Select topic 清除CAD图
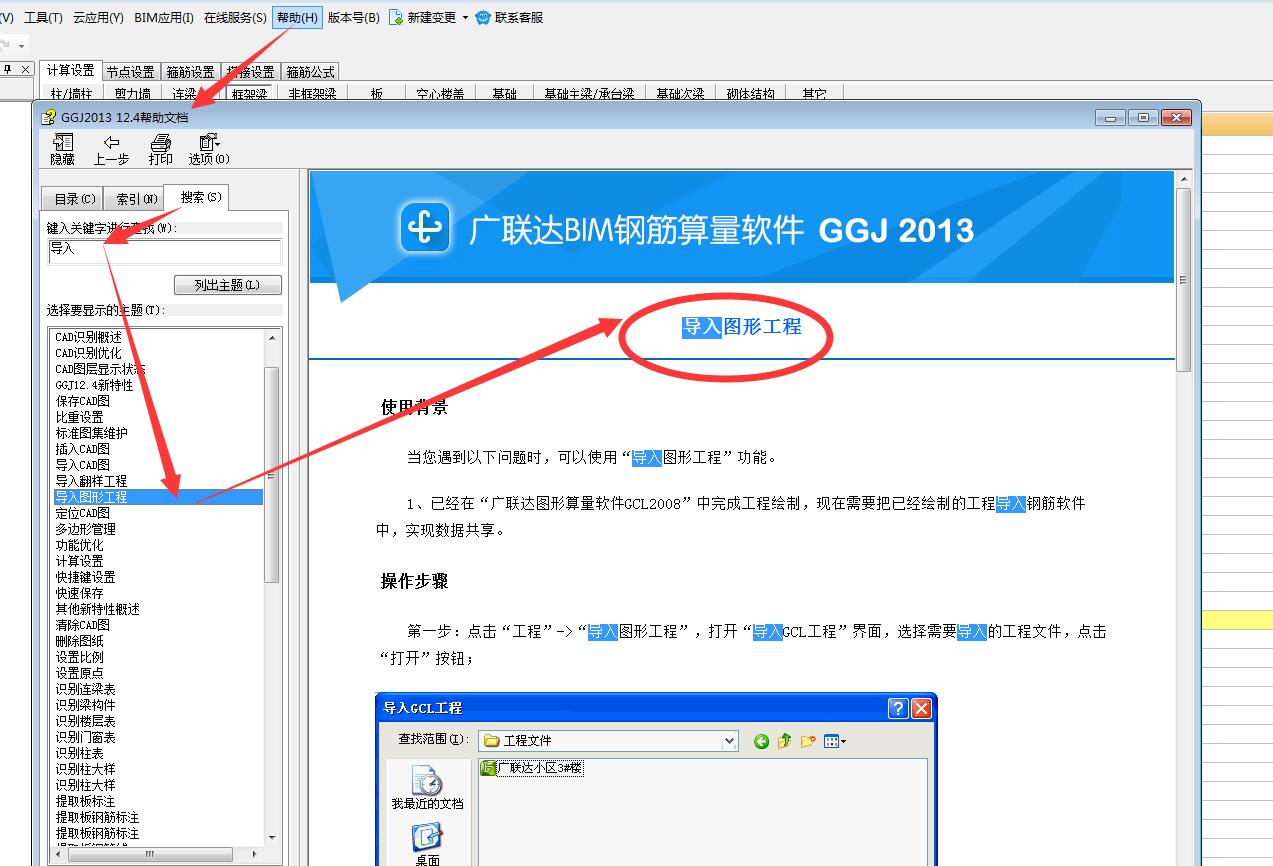Image resolution: width=1273 pixels, height=866 pixels. 82,625
